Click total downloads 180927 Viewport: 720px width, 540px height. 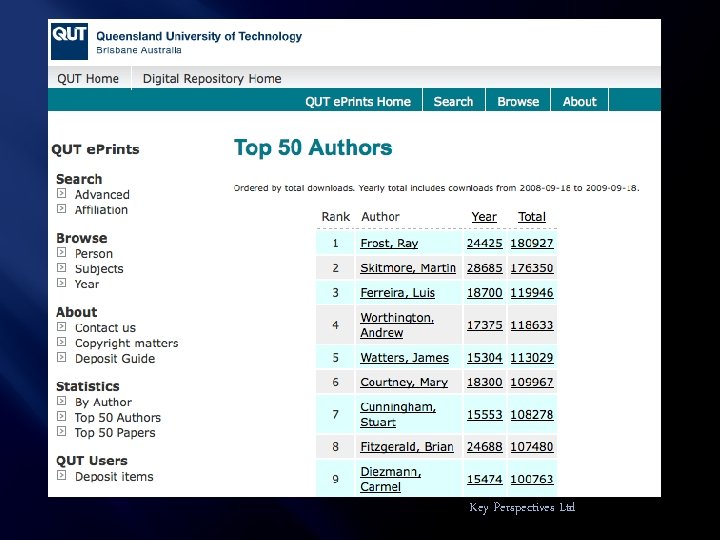(532, 243)
